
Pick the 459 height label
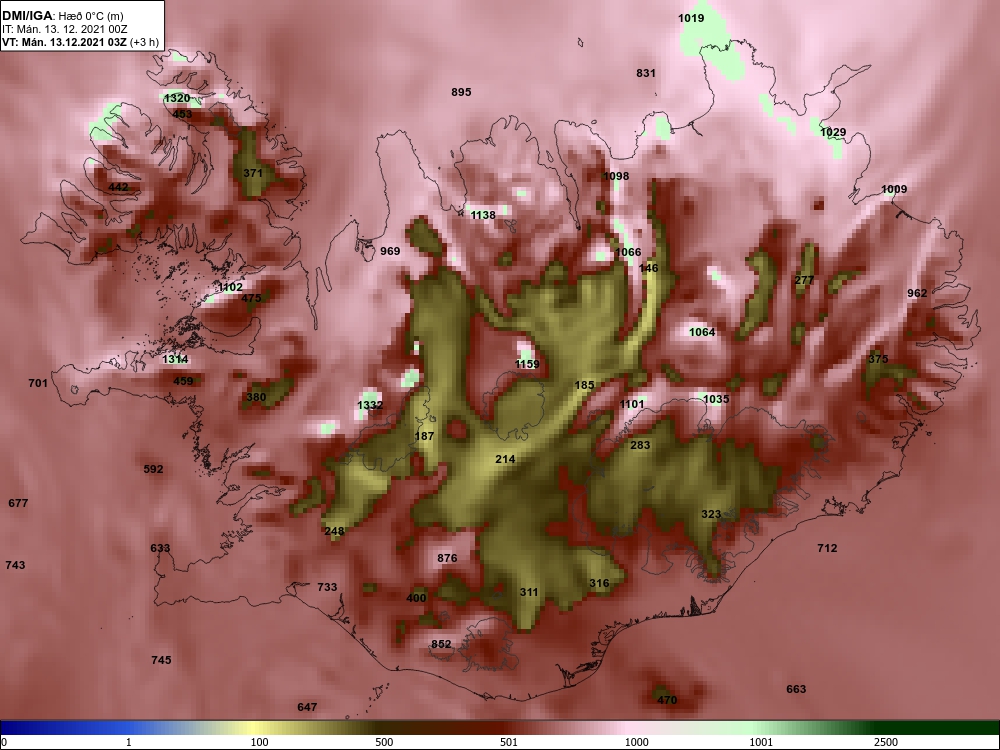coord(183,381)
